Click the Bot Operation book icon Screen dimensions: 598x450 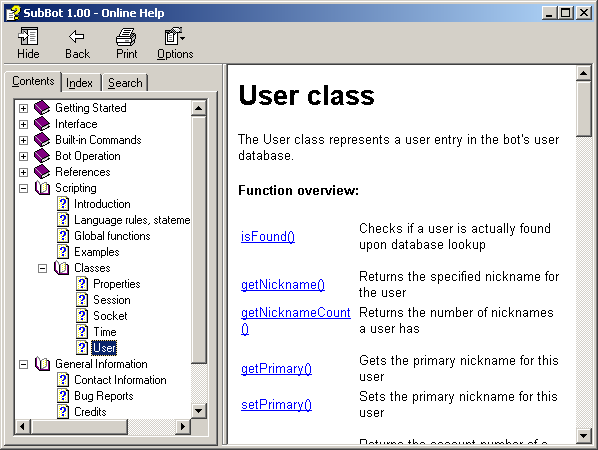click(42, 156)
